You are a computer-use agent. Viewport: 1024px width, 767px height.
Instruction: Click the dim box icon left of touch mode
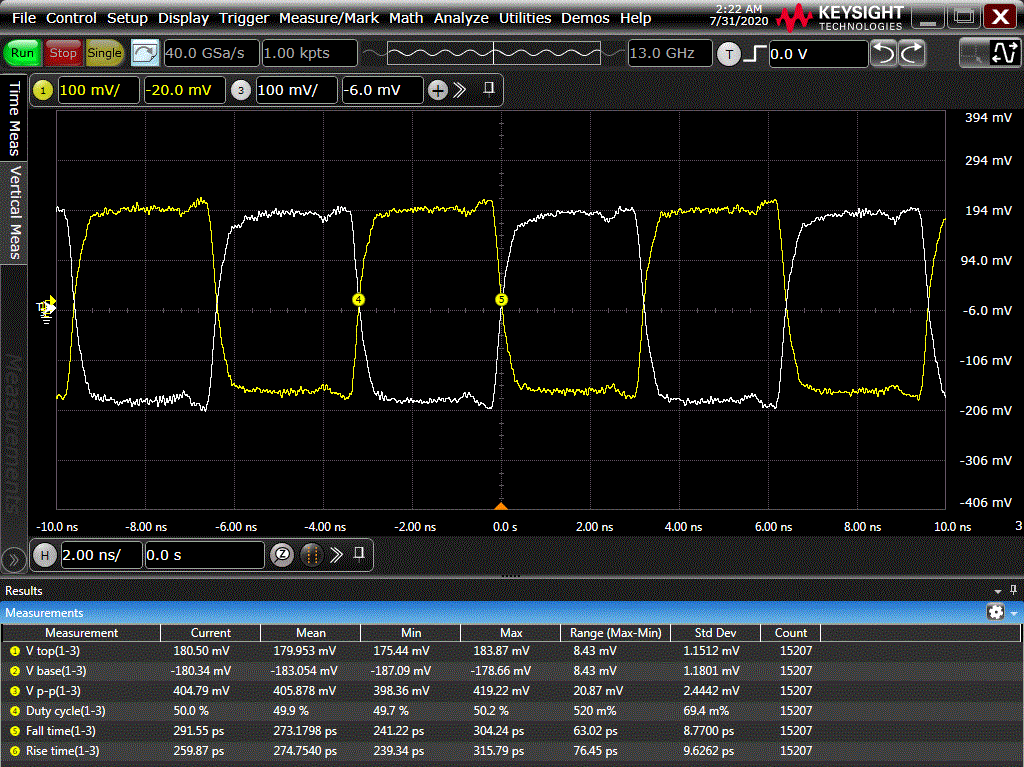(973, 53)
